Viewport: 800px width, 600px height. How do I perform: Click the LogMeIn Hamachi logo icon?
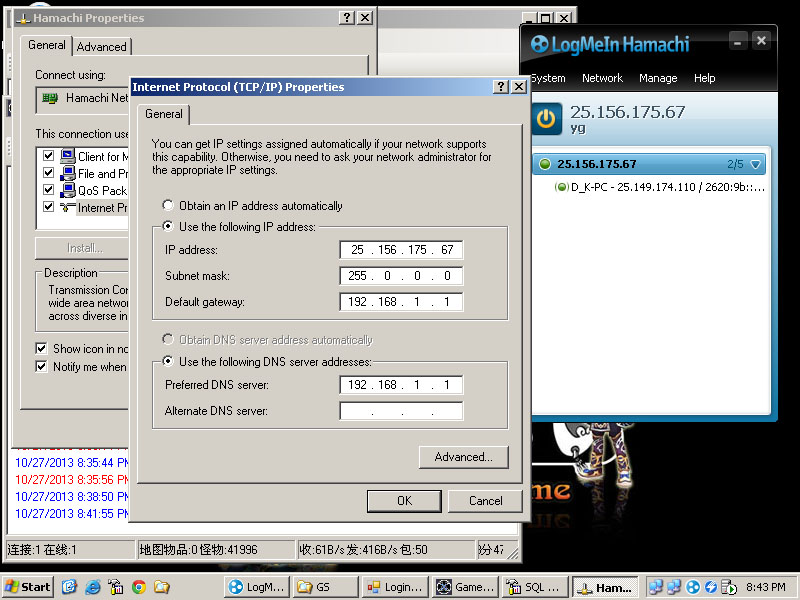(539, 44)
